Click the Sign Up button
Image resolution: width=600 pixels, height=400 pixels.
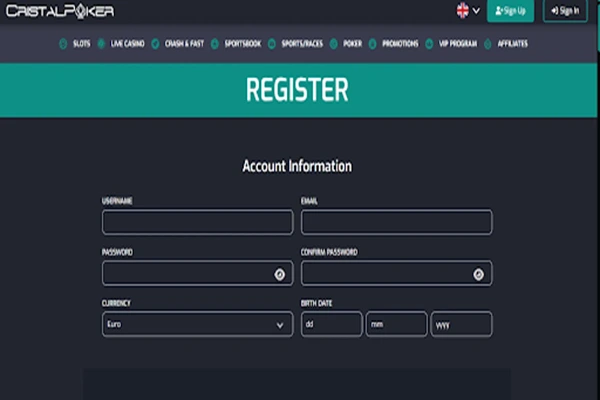510,11
